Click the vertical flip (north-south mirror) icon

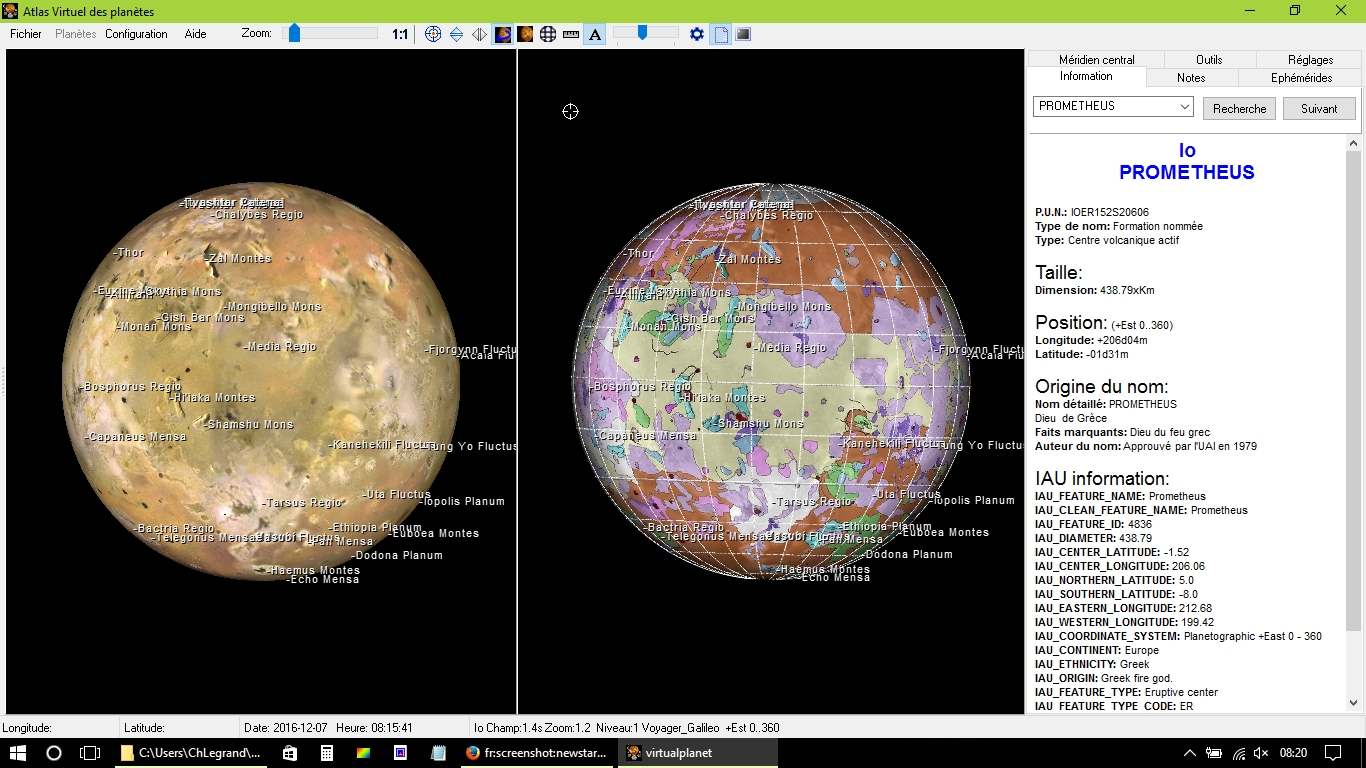[456, 34]
